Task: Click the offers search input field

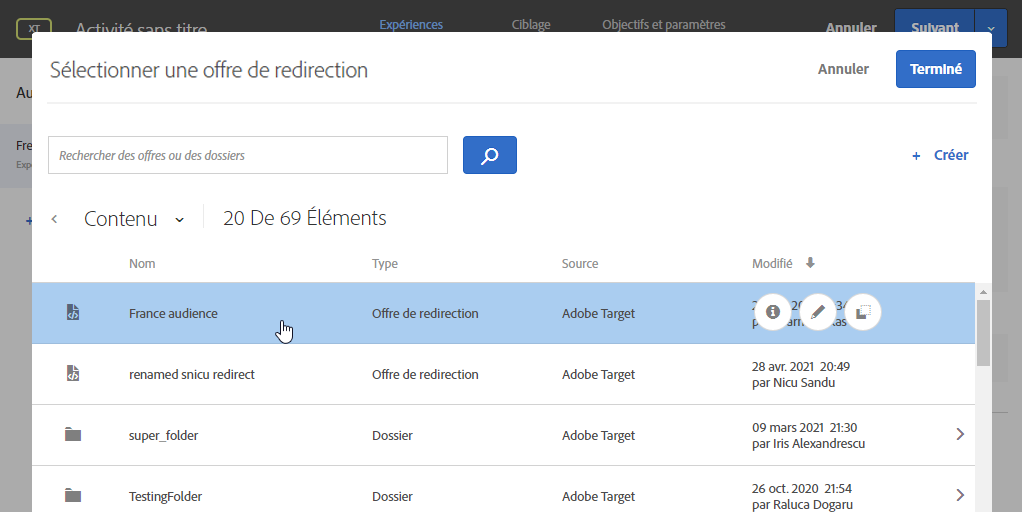Action: tap(248, 155)
